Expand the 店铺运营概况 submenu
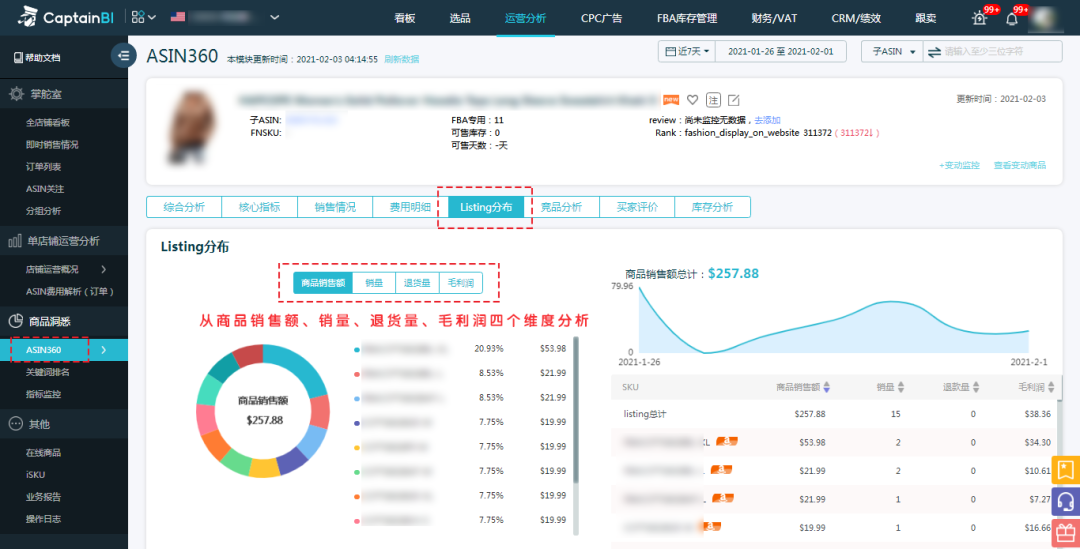The height and width of the screenshot is (549, 1080). point(103,269)
